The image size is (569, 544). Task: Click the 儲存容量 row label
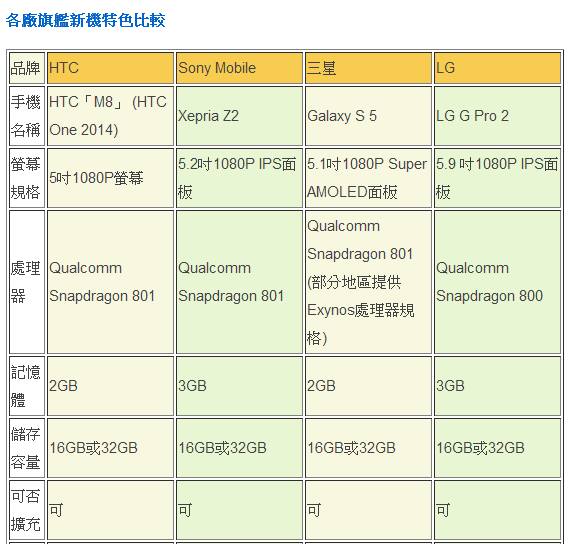27,448
